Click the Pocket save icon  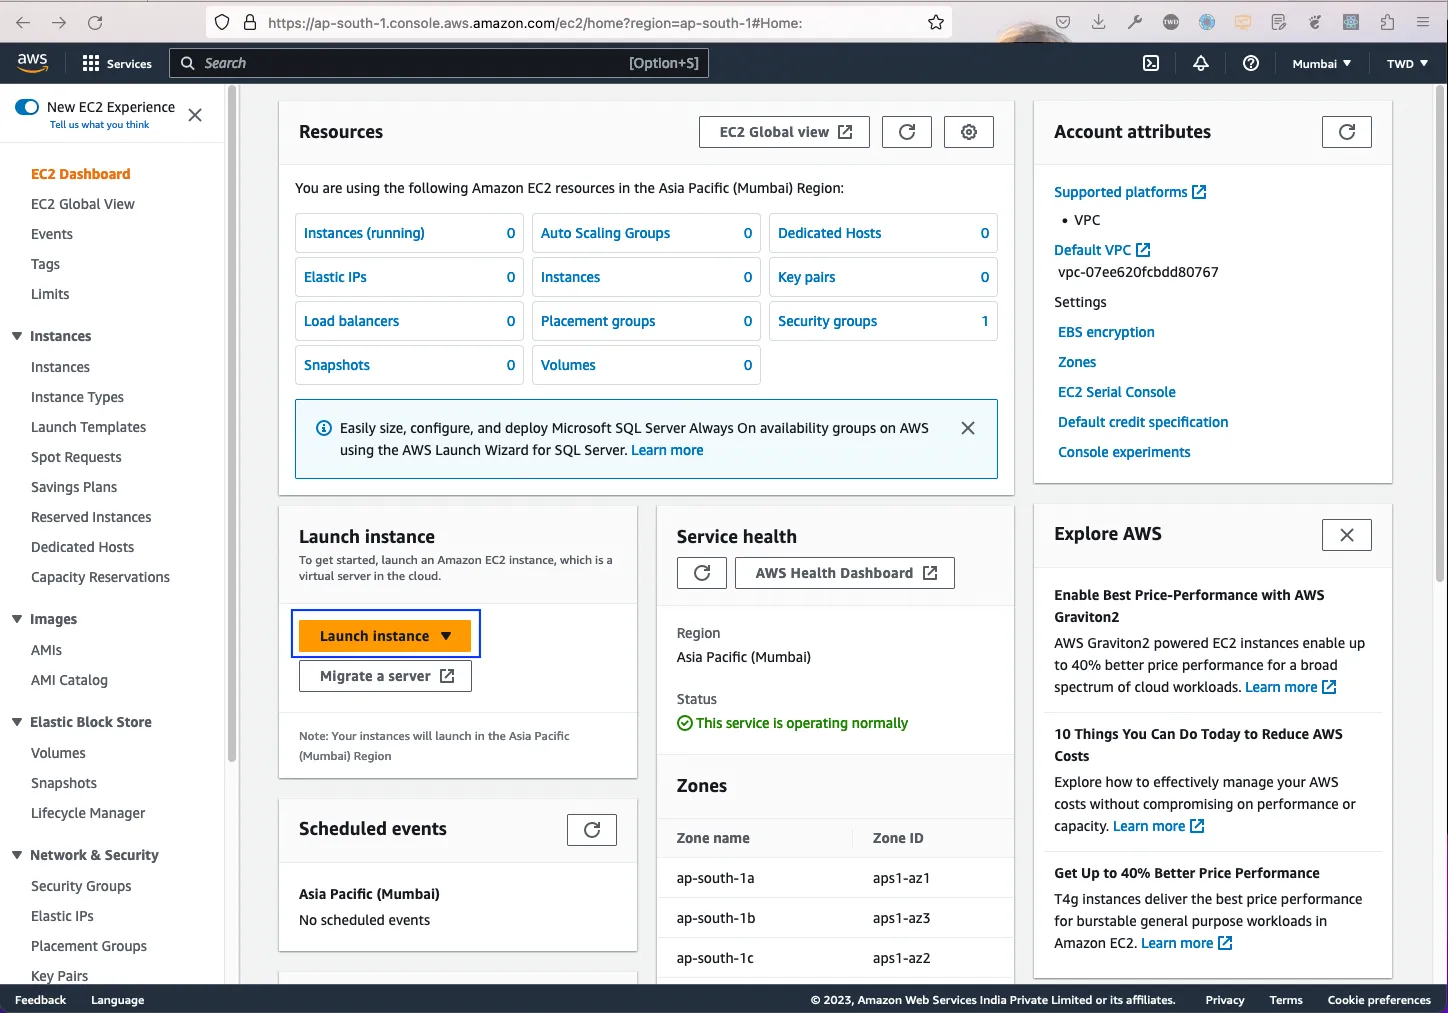coord(1063,22)
